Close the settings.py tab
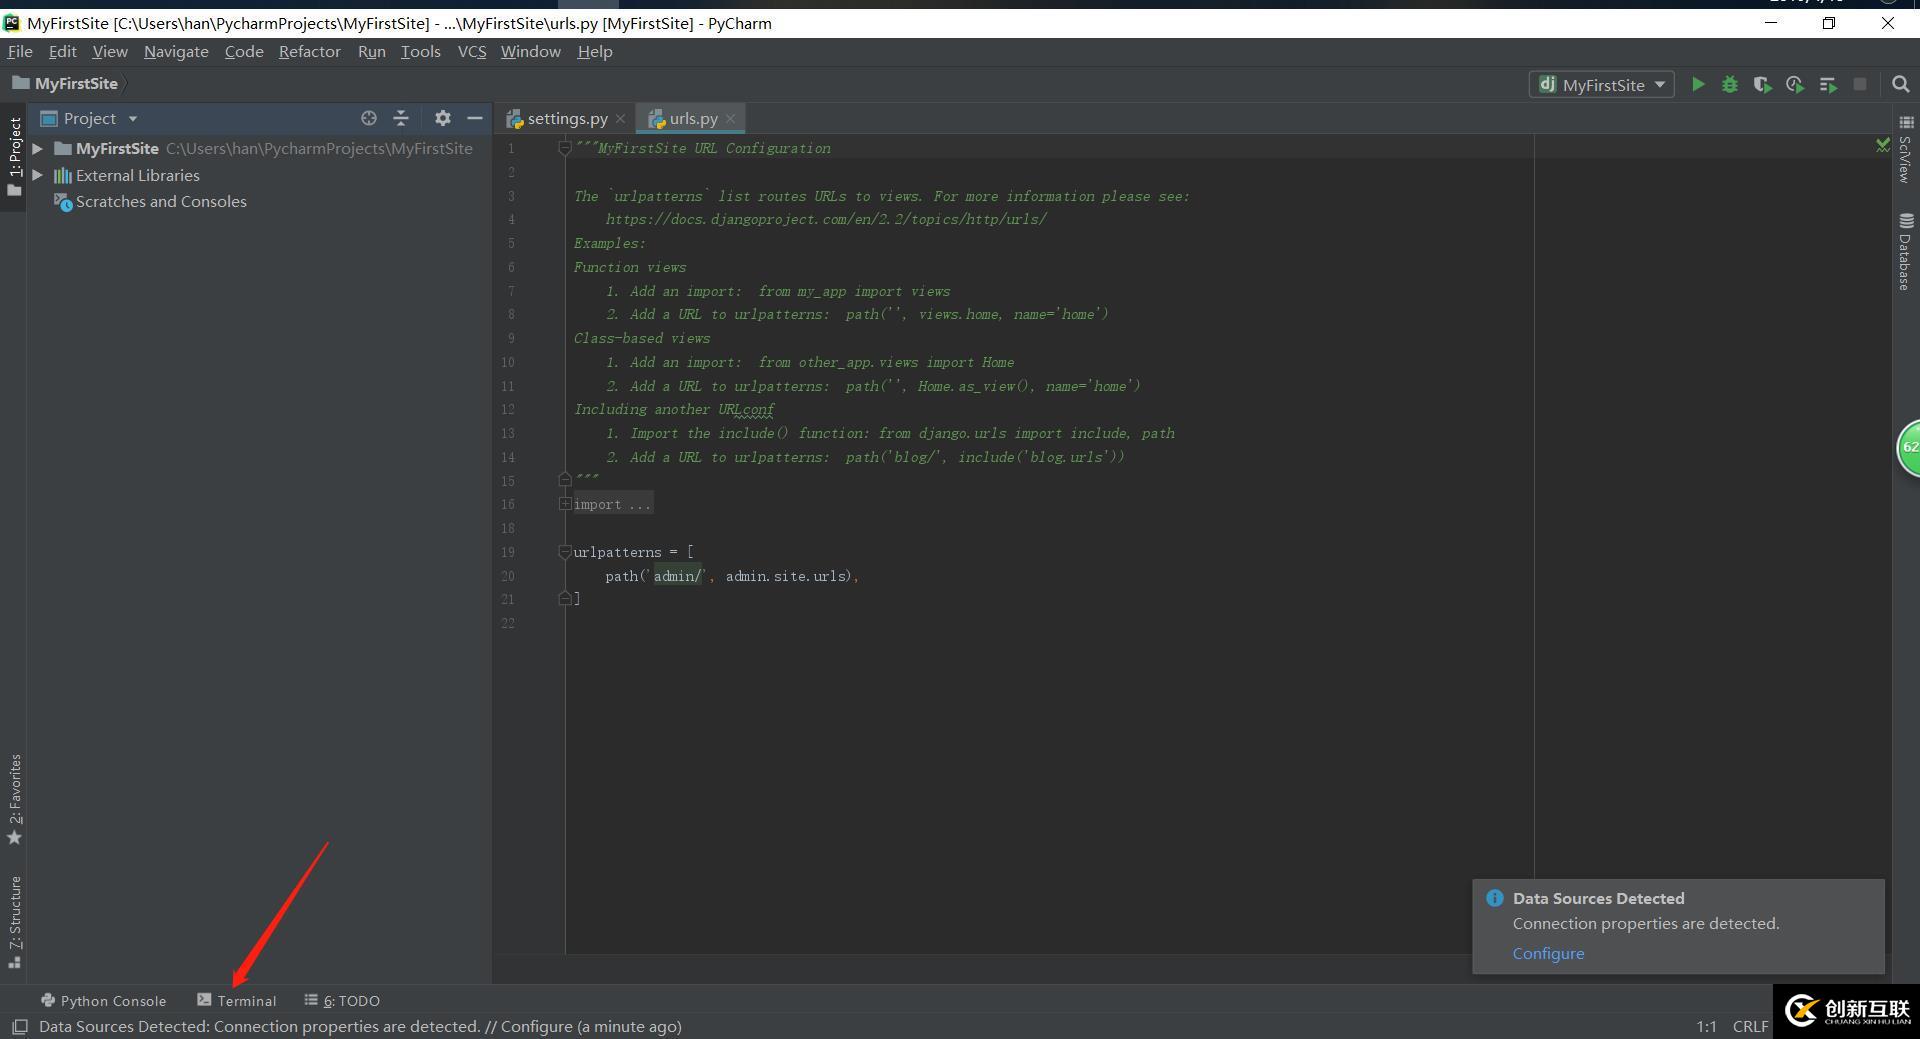 620,119
